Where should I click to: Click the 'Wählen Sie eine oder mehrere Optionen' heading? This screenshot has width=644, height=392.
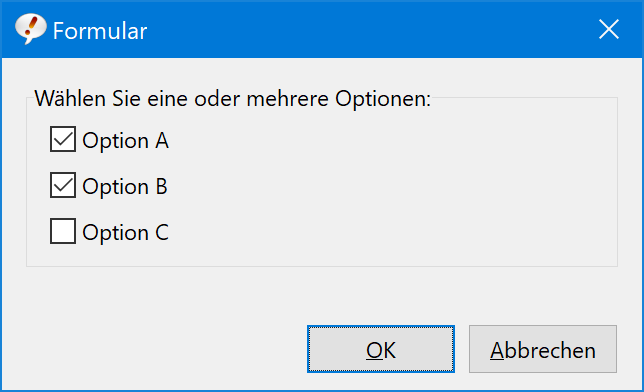pos(232,99)
